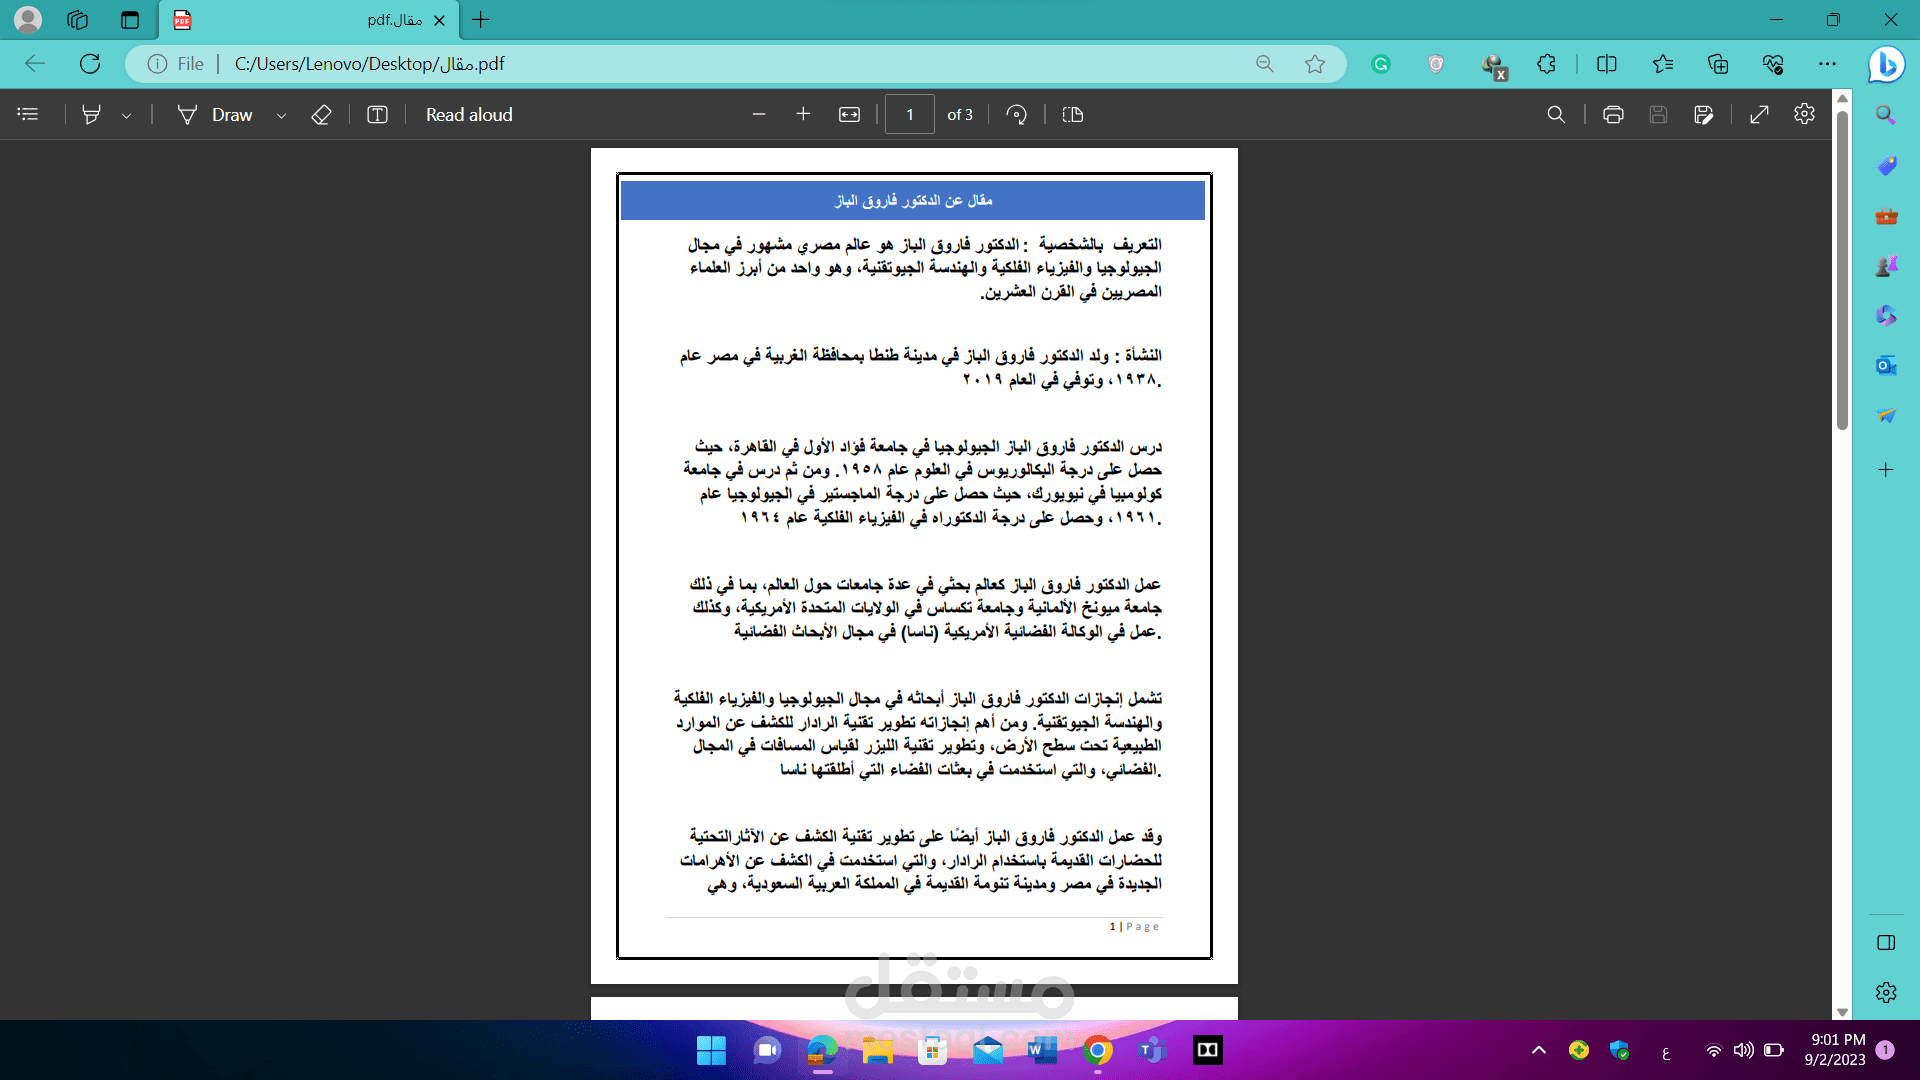Toggle Fit to width view
The image size is (1920, 1080).
(849, 115)
